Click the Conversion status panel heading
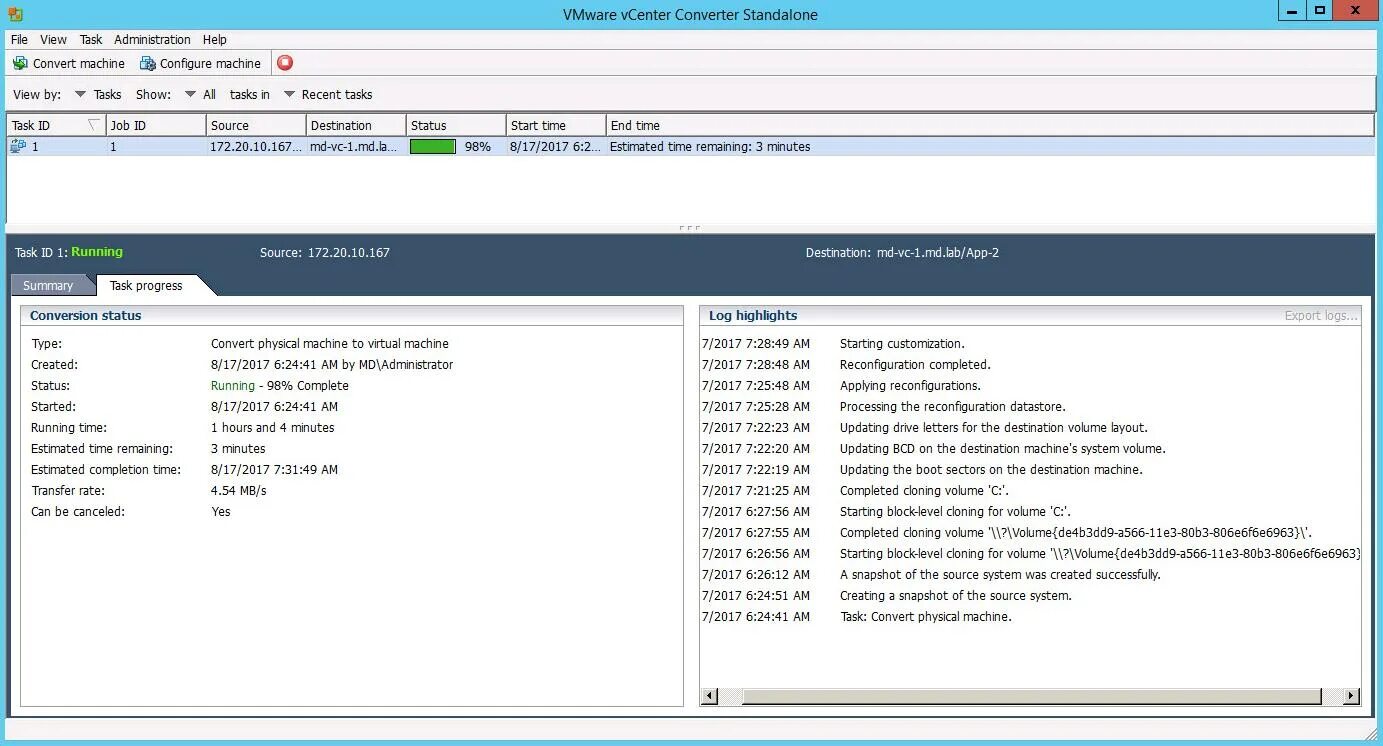 tap(86, 316)
